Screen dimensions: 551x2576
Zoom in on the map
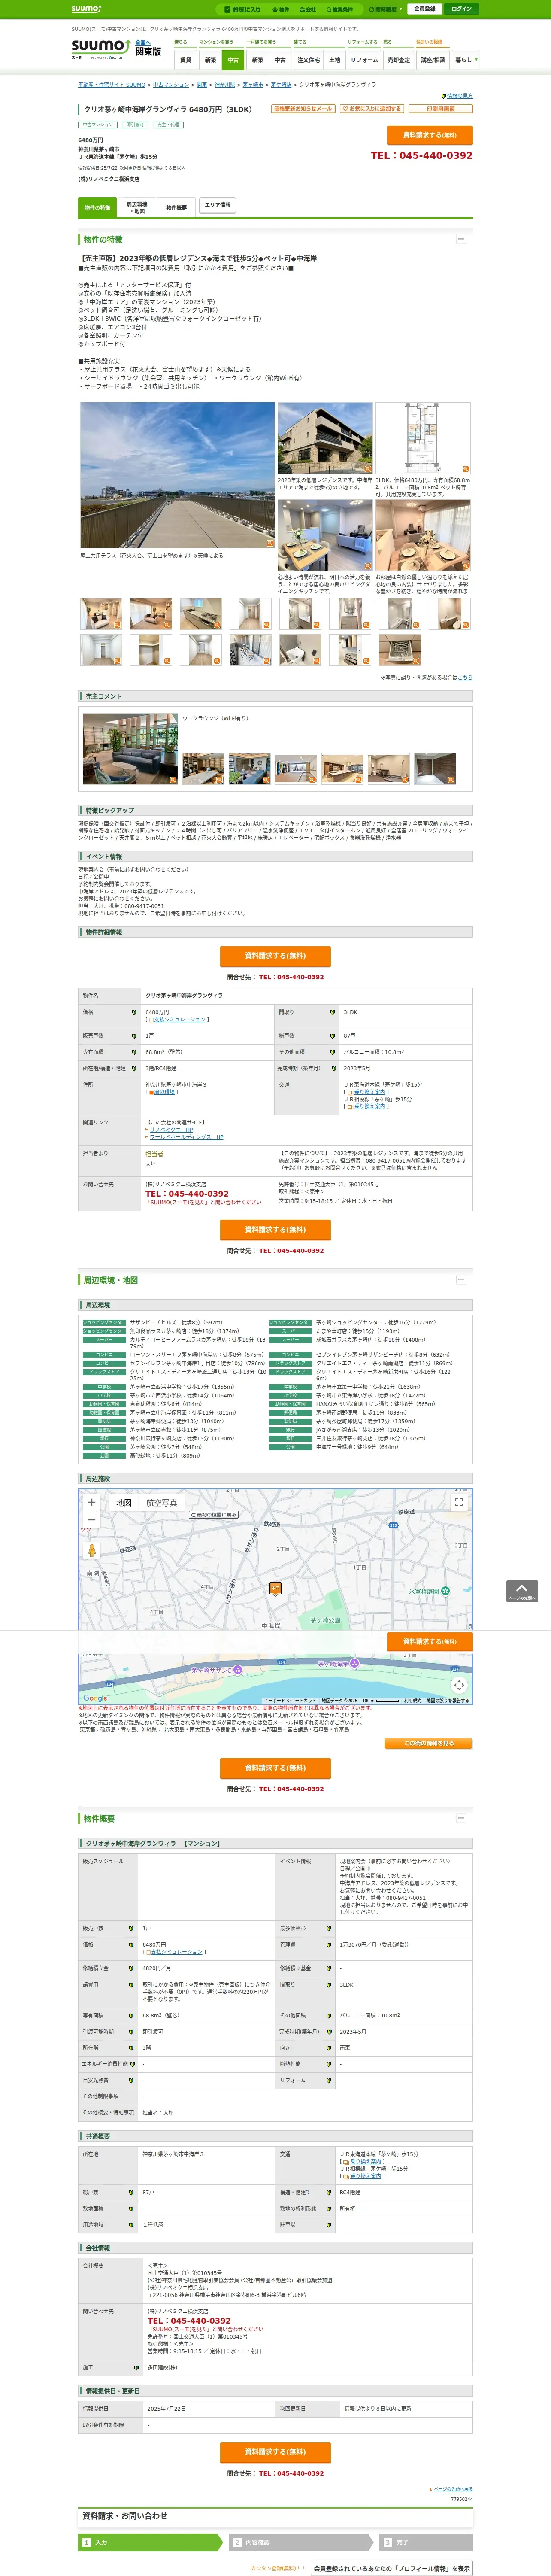(91, 1502)
